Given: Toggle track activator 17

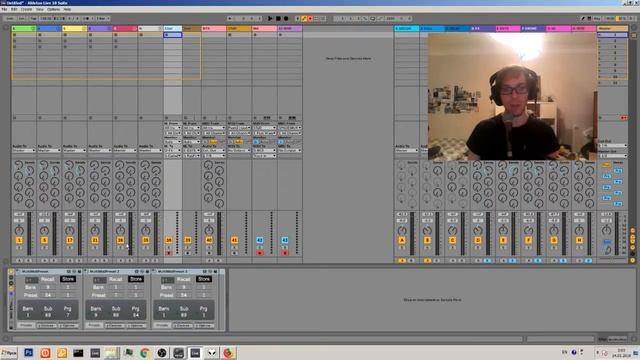Looking at the screenshot, I should pos(70,240).
